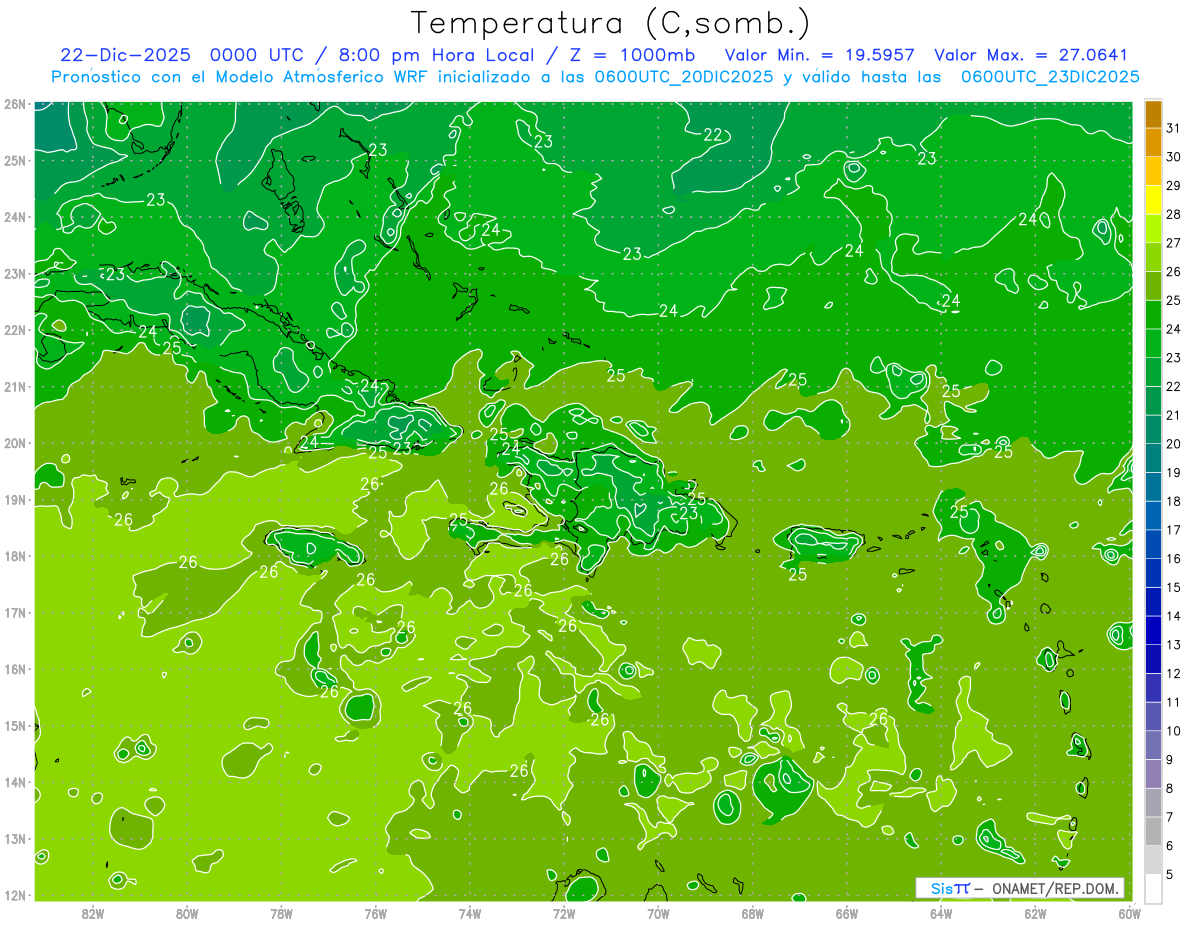This screenshot has height=927, width=1200.
Task: Click the legend swatch between 21 and 22
Action: click(1153, 401)
